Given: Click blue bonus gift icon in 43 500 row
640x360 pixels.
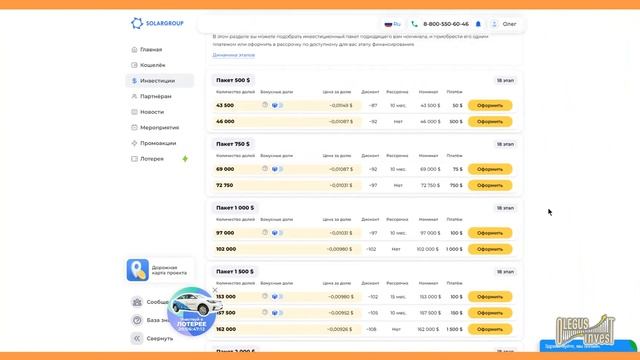Looking at the screenshot, I should point(275,105).
